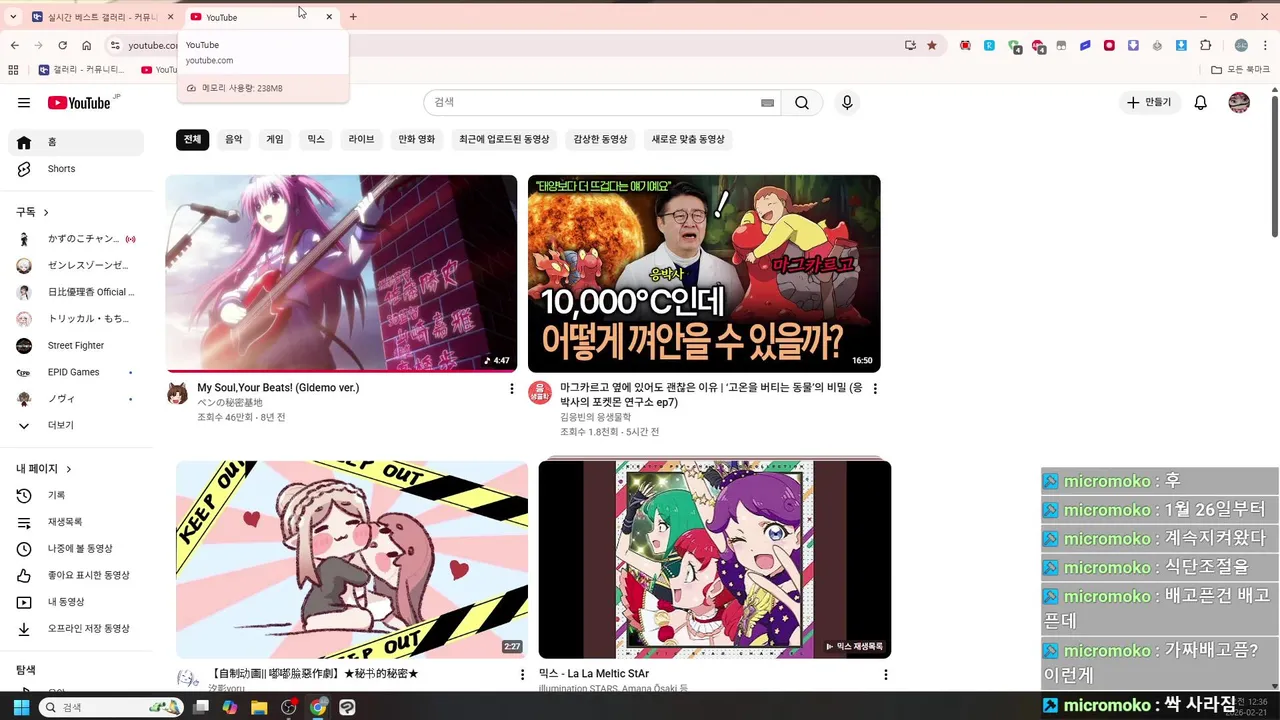The image size is (1280, 720).
Task: Select 새로운 맞춤 동영상 chip
Action: pos(688,140)
